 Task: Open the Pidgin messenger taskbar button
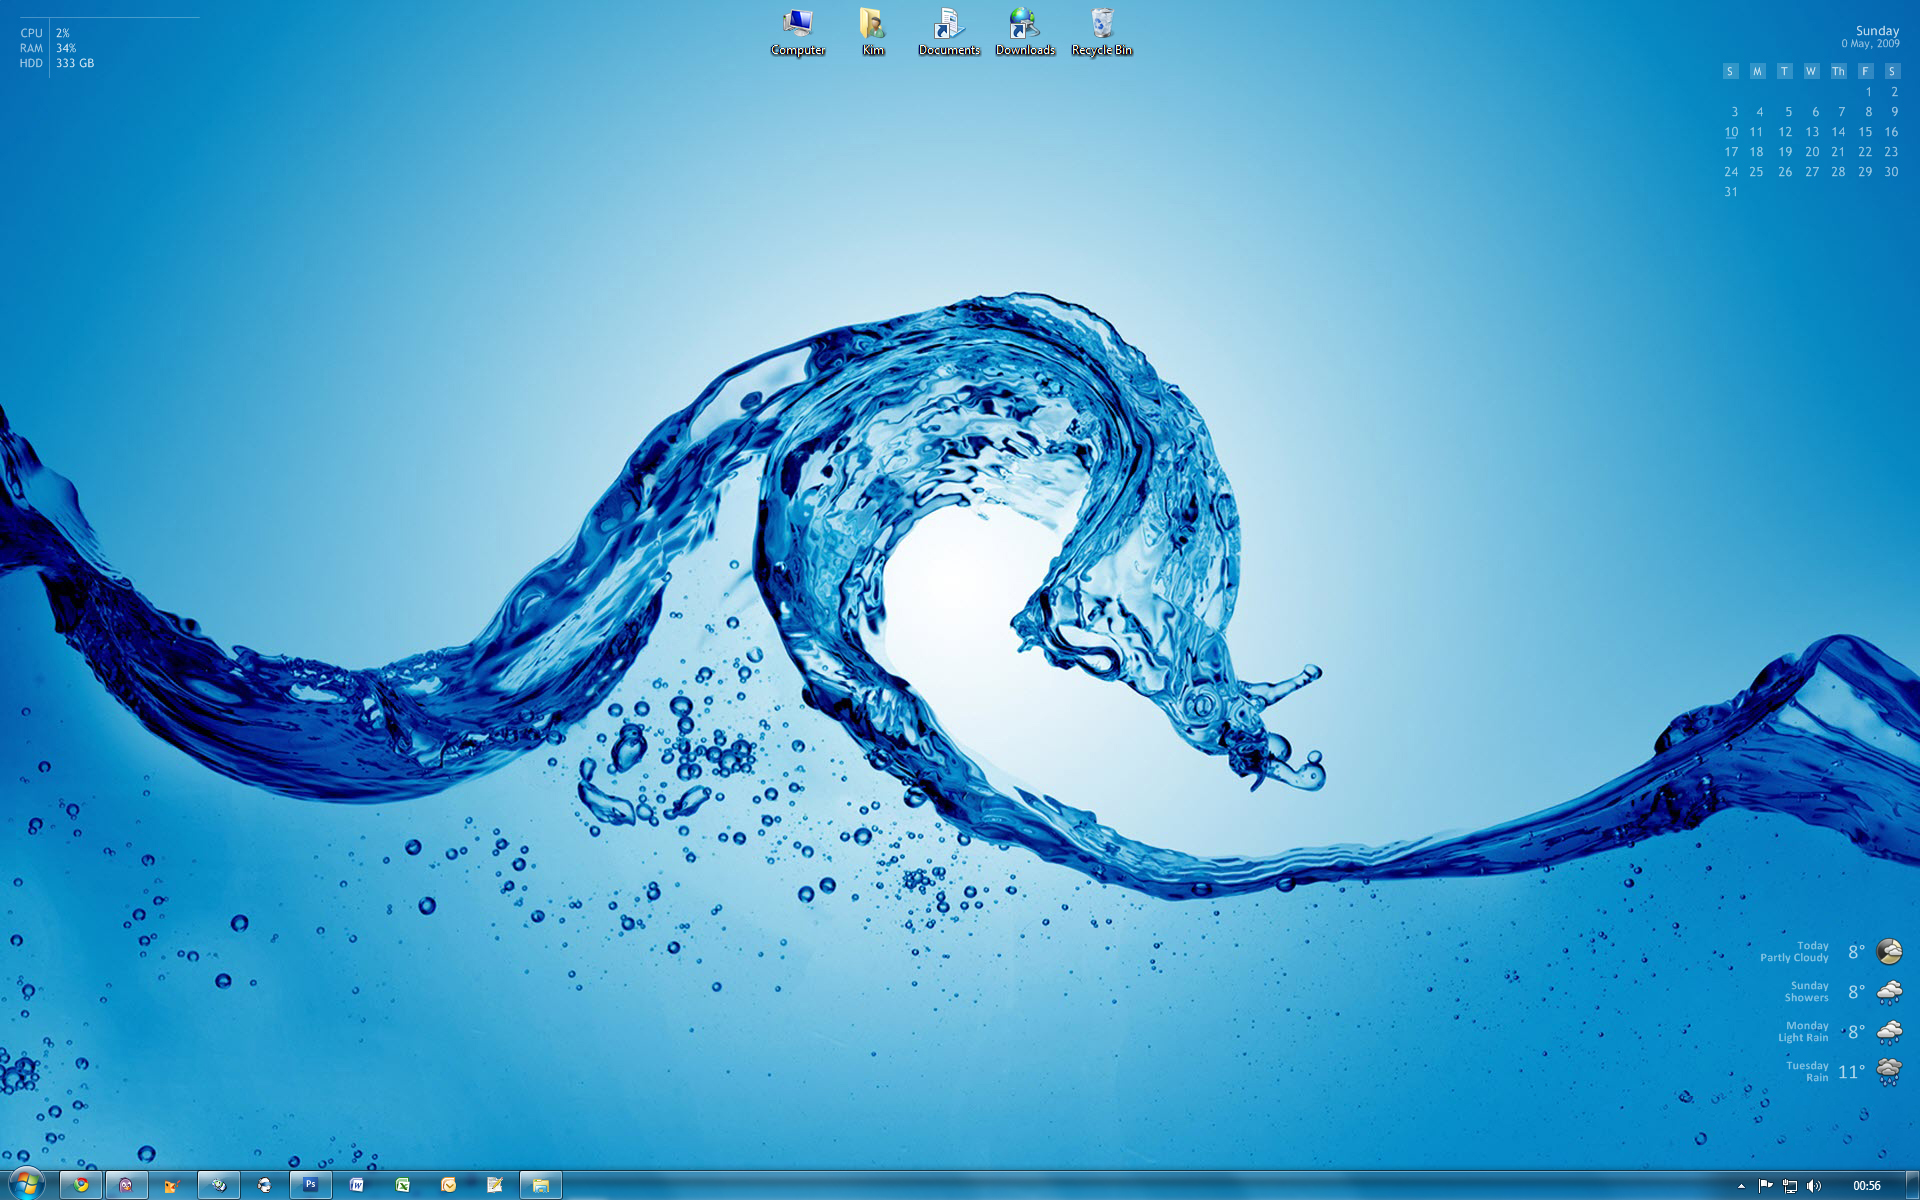pyautogui.click(x=126, y=1185)
